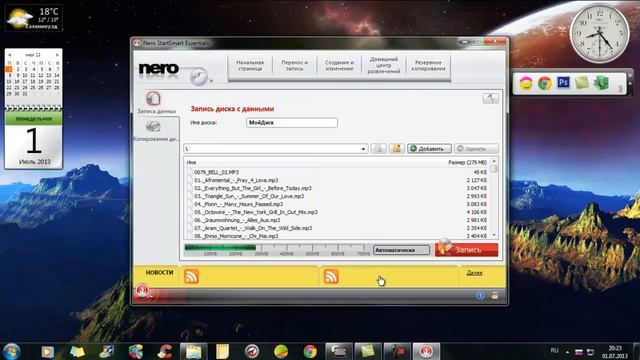640x360 pixels.
Task: Open the File Explorer taskbar icon
Action: pos(193,351)
